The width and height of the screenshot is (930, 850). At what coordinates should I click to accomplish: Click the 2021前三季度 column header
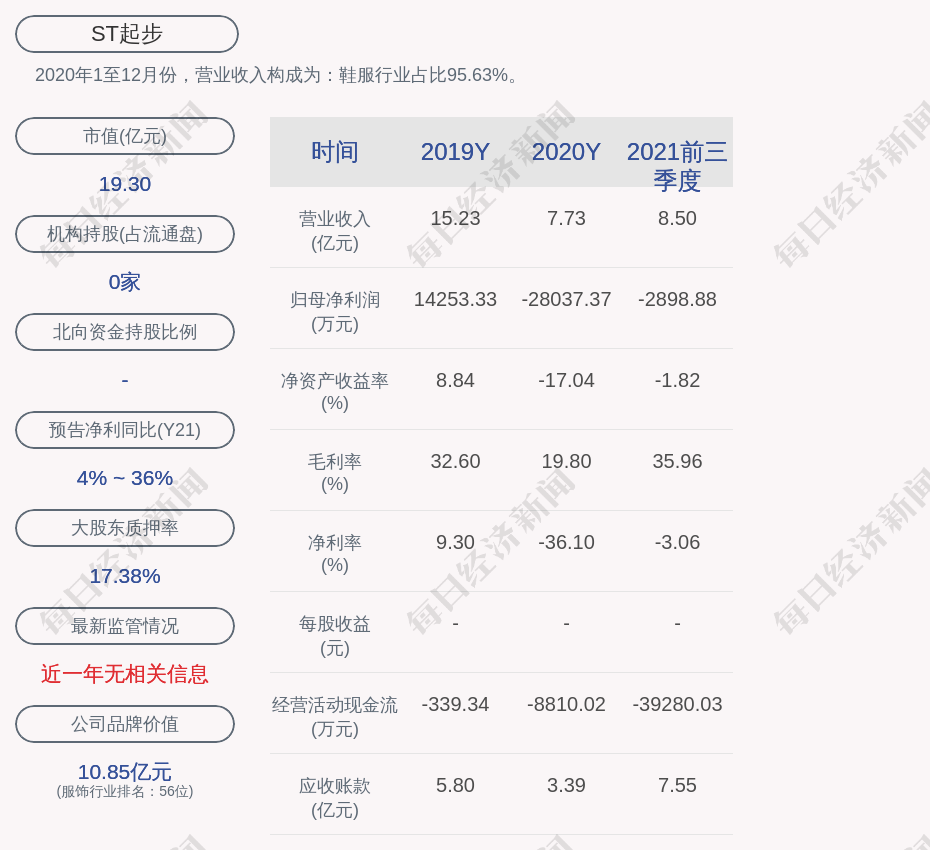677,165
